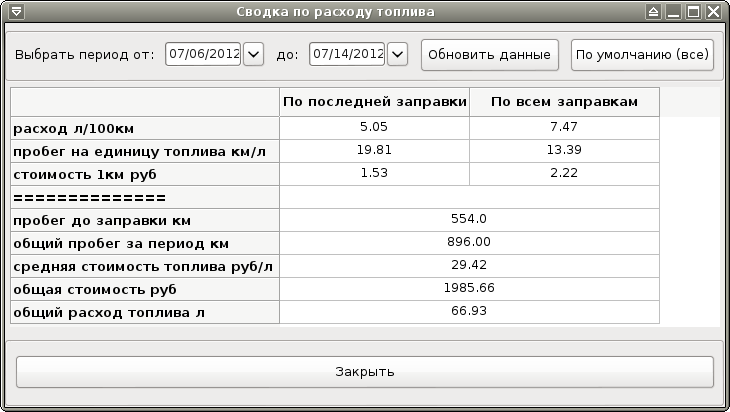Image resolution: width=730 pixels, height=412 pixels.
Task: Select the средняя стоимость топлива руб/л row header
Action: (144, 266)
